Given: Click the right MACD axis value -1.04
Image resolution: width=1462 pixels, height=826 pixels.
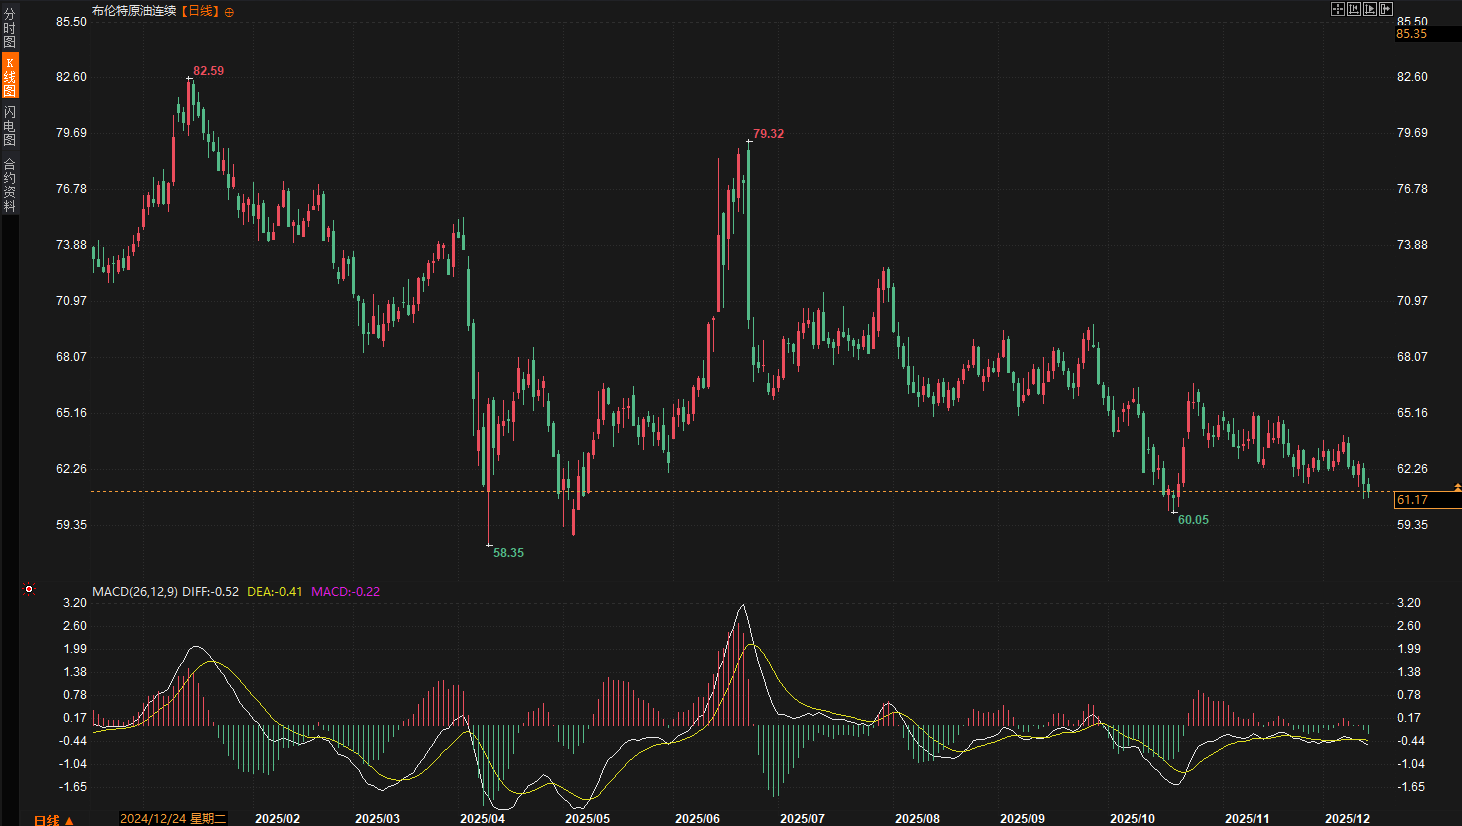Looking at the screenshot, I should click(1411, 764).
